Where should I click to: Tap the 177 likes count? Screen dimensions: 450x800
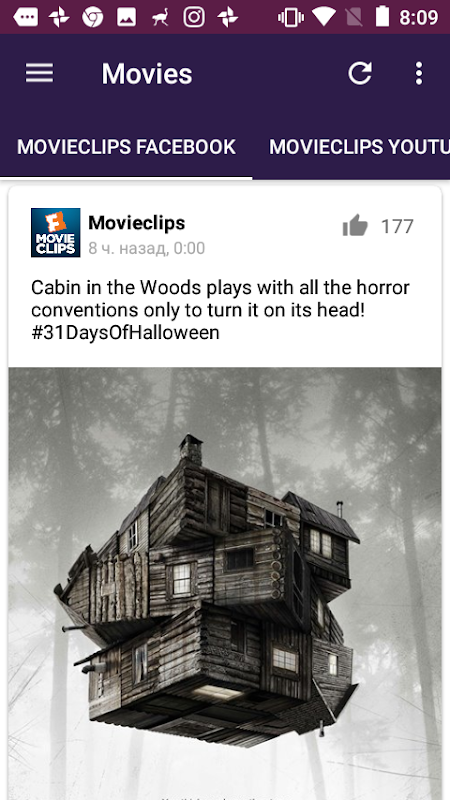click(x=397, y=226)
